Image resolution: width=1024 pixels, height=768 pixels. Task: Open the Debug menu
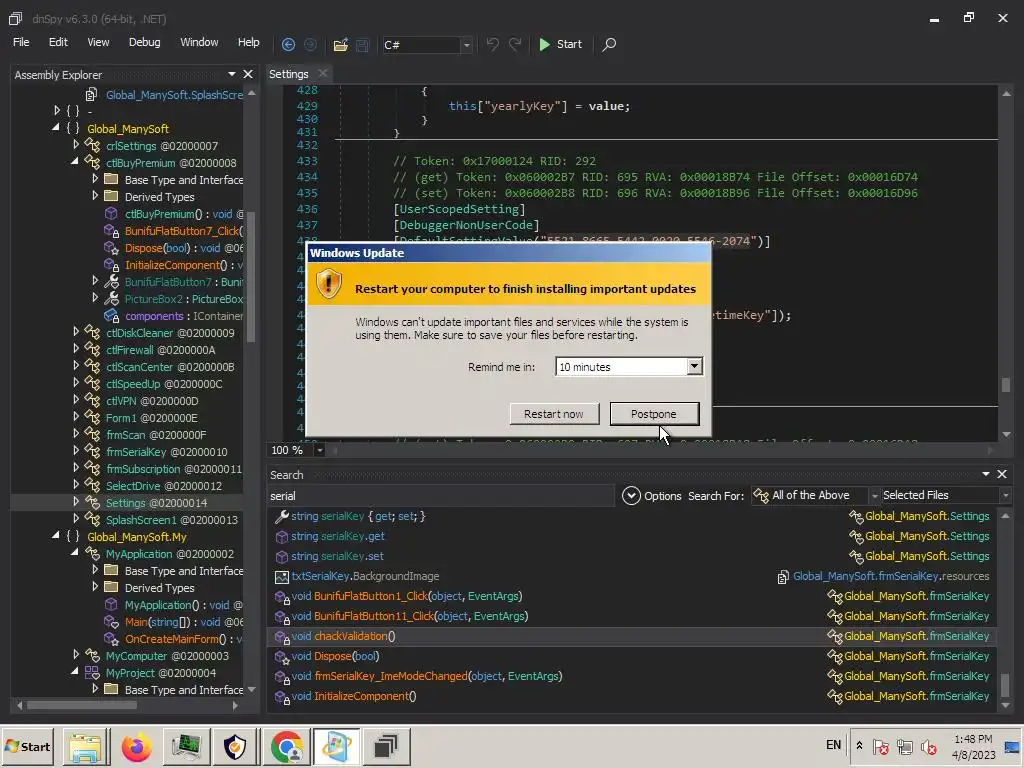coord(144,42)
